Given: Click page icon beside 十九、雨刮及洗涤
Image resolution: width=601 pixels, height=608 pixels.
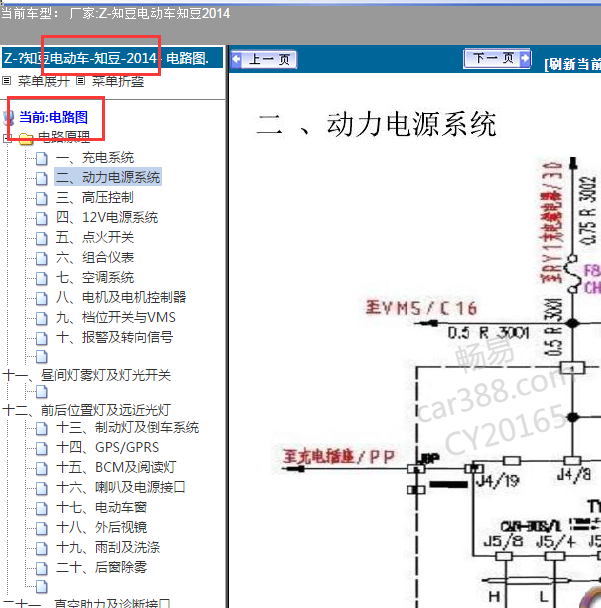Looking at the screenshot, I should click(41, 548).
